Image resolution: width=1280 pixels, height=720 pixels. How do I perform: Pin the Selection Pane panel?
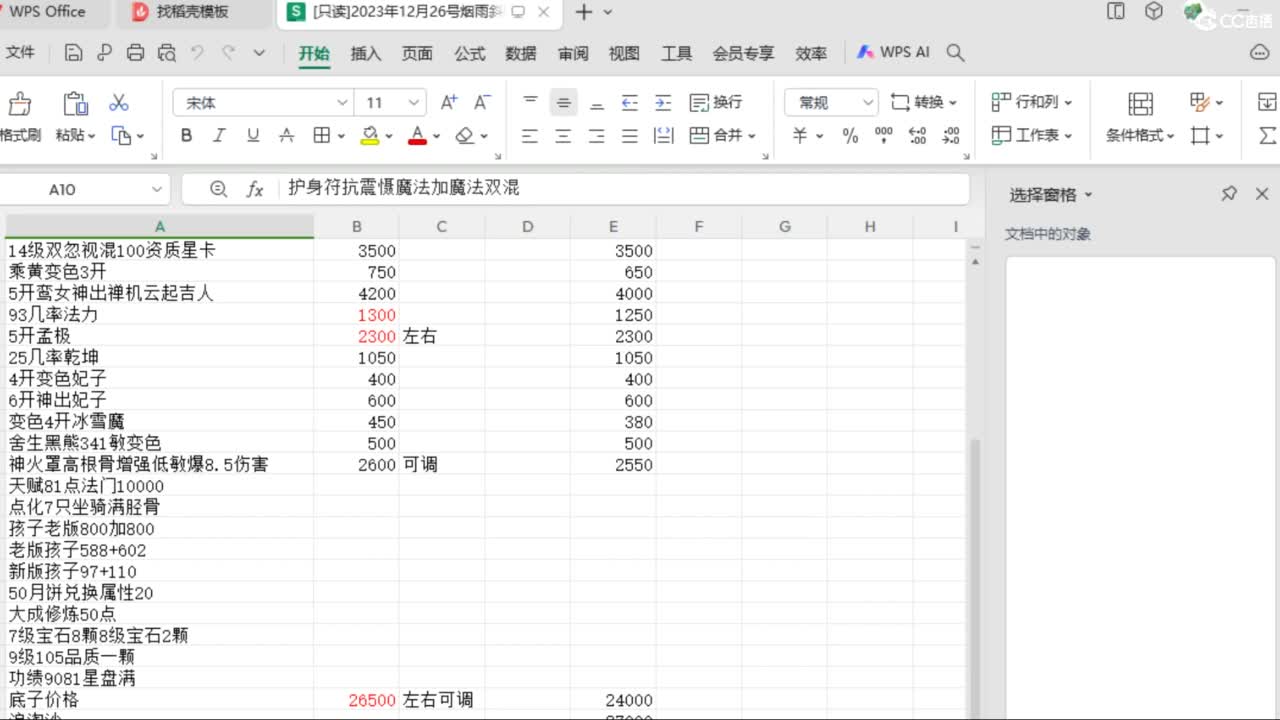1229,194
